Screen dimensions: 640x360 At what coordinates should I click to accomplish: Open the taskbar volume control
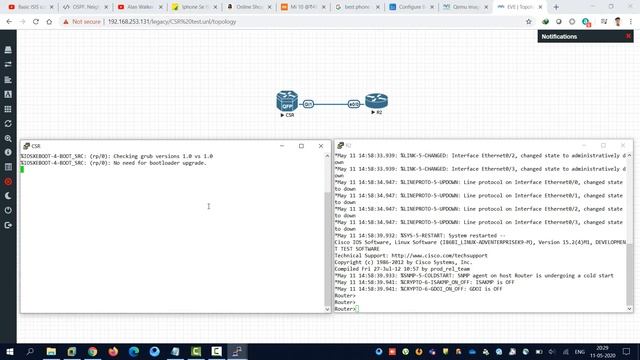tap(552, 352)
